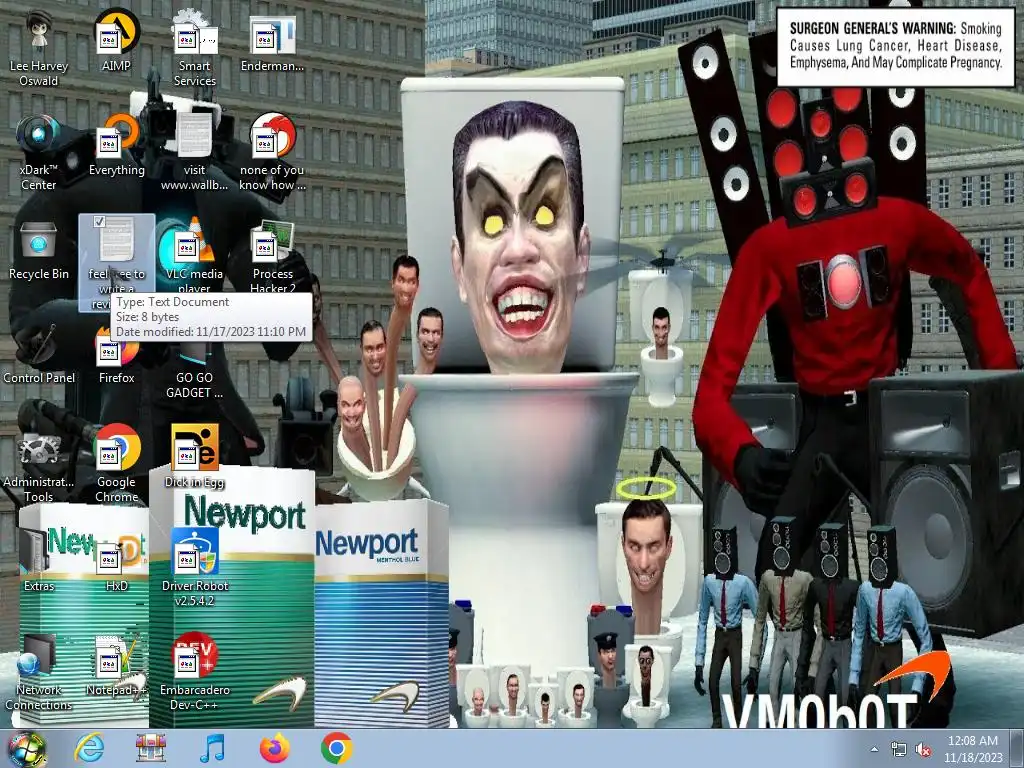This screenshot has height=768, width=1024.
Task: Launch the Firefox desktop shortcut
Action: (116, 355)
